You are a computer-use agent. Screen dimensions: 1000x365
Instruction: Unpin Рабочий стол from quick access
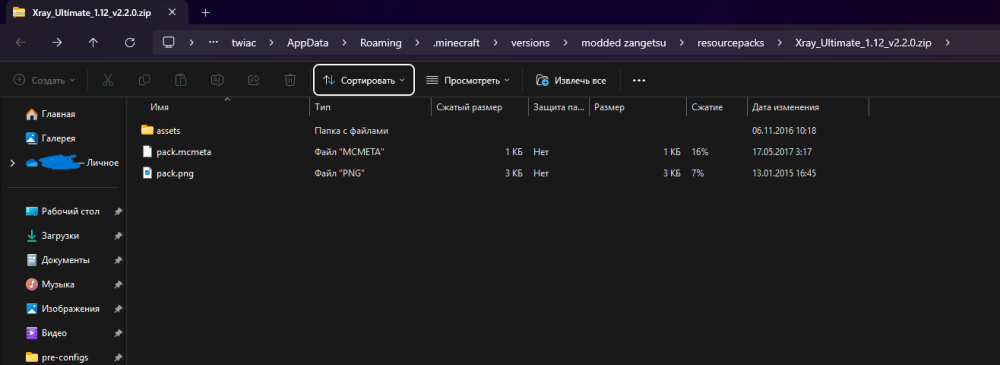pyautogui.click(x=118, y=211)
